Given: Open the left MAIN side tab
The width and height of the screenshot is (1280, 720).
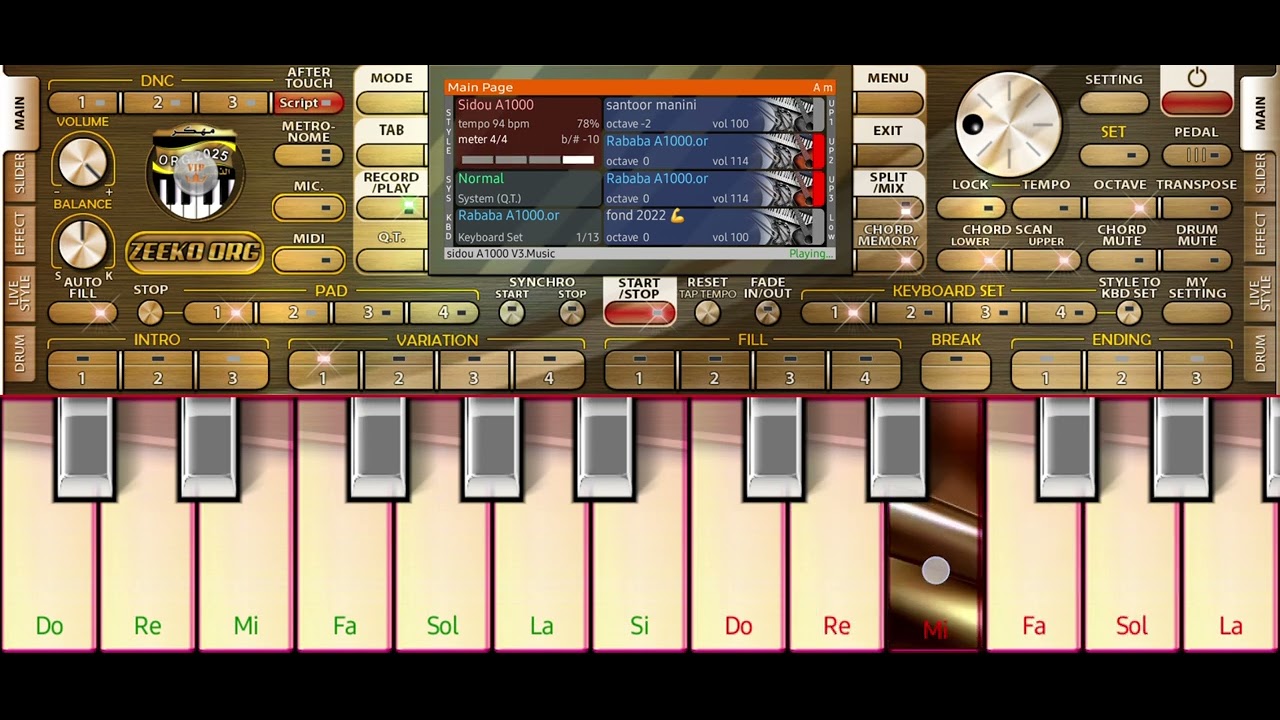Looking at the screenshot, I should pyautogui.click(x=19, y=112).
